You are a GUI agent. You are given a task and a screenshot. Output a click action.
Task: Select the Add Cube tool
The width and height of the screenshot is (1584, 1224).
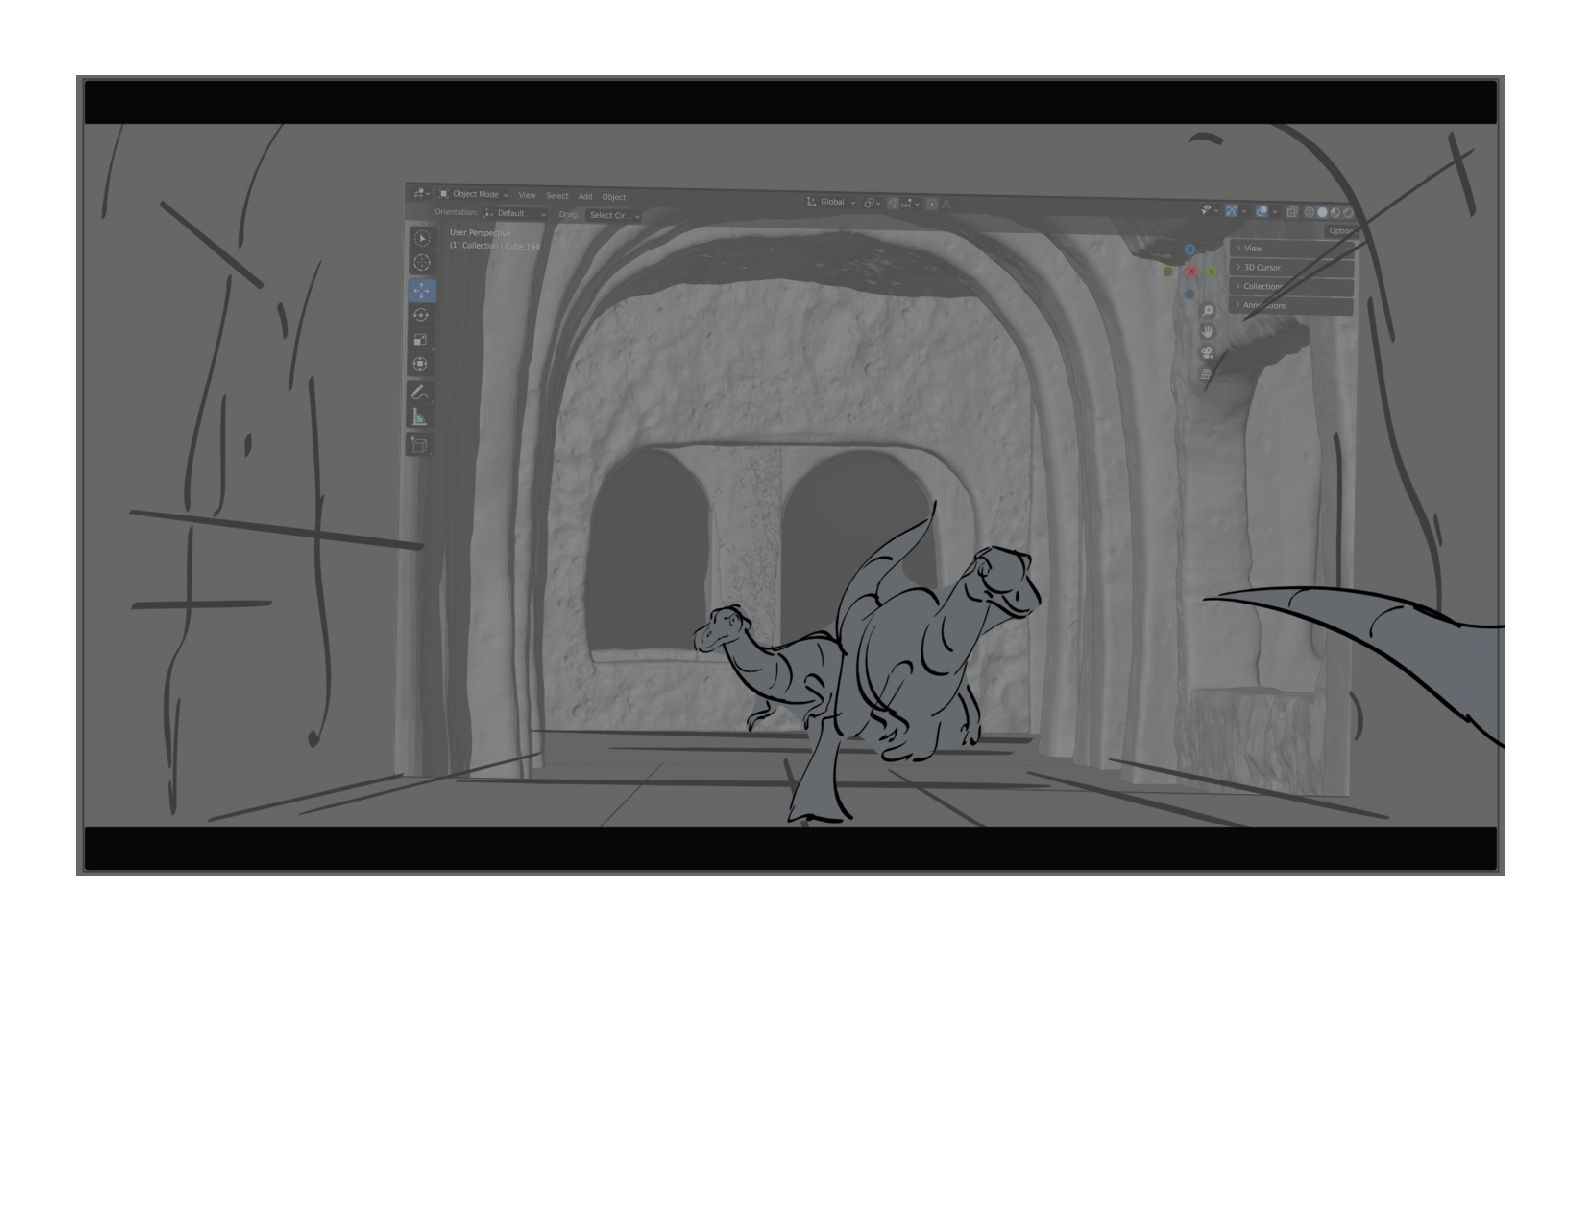pos(418,445)
